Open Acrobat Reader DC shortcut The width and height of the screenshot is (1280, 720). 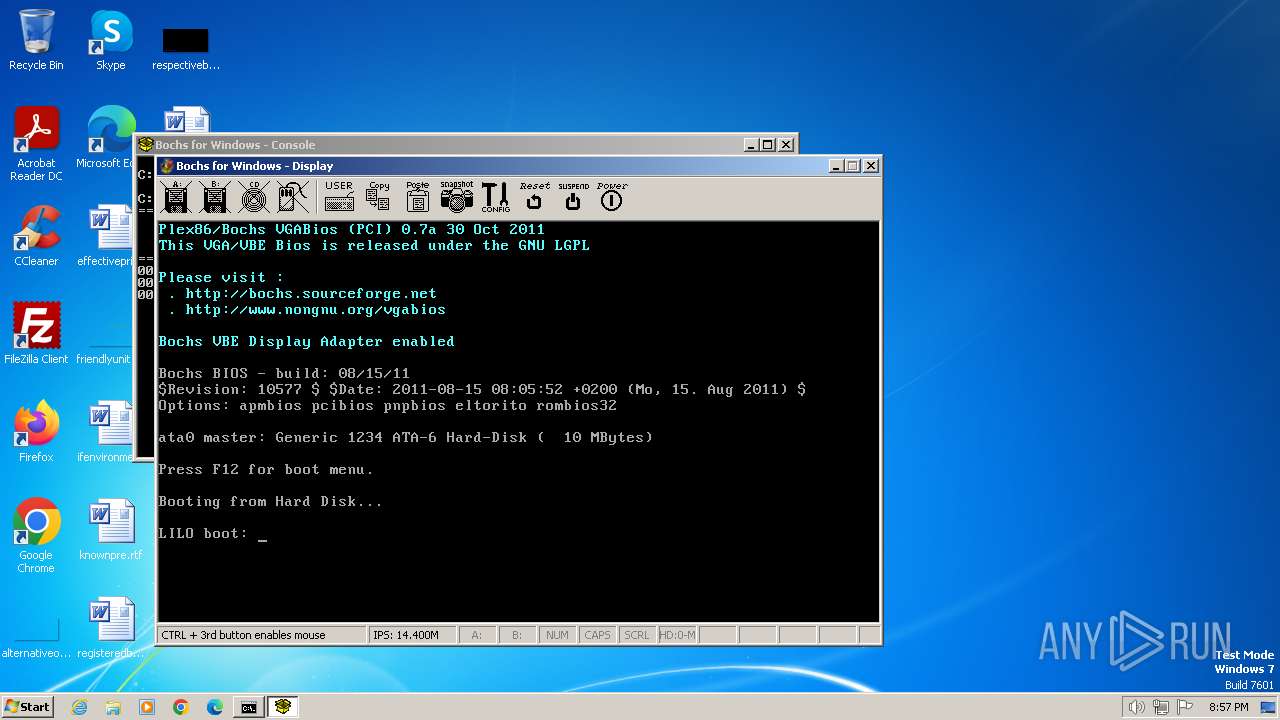(36, 144)
